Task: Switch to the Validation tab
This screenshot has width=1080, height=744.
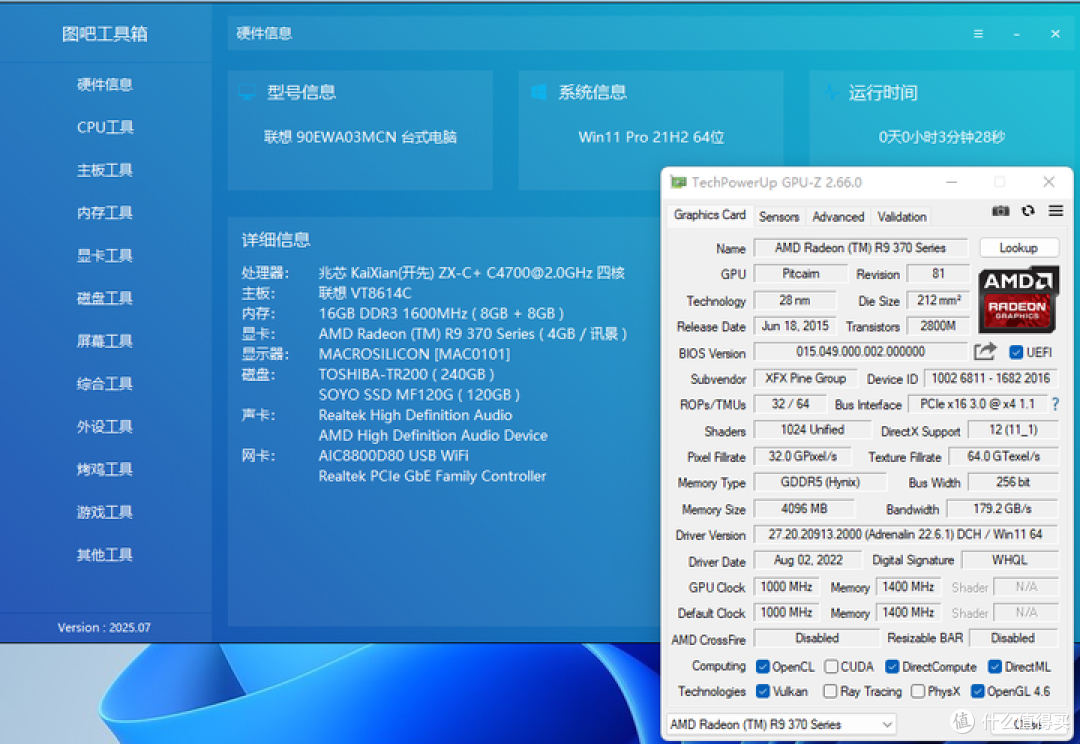Action: 902,217
